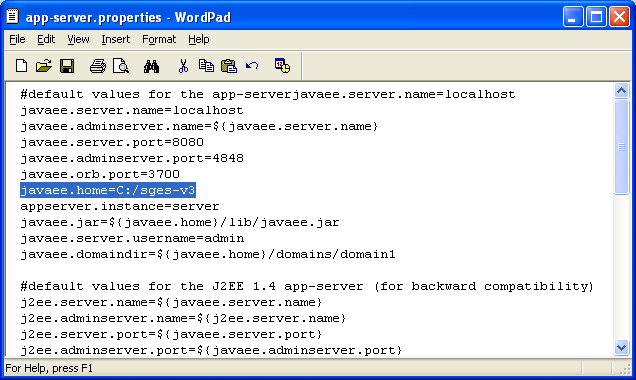The height and width of the screenshot is (380, 636).
Task: Click the vertical scrollbar thumb
Action: pos(621,147)
